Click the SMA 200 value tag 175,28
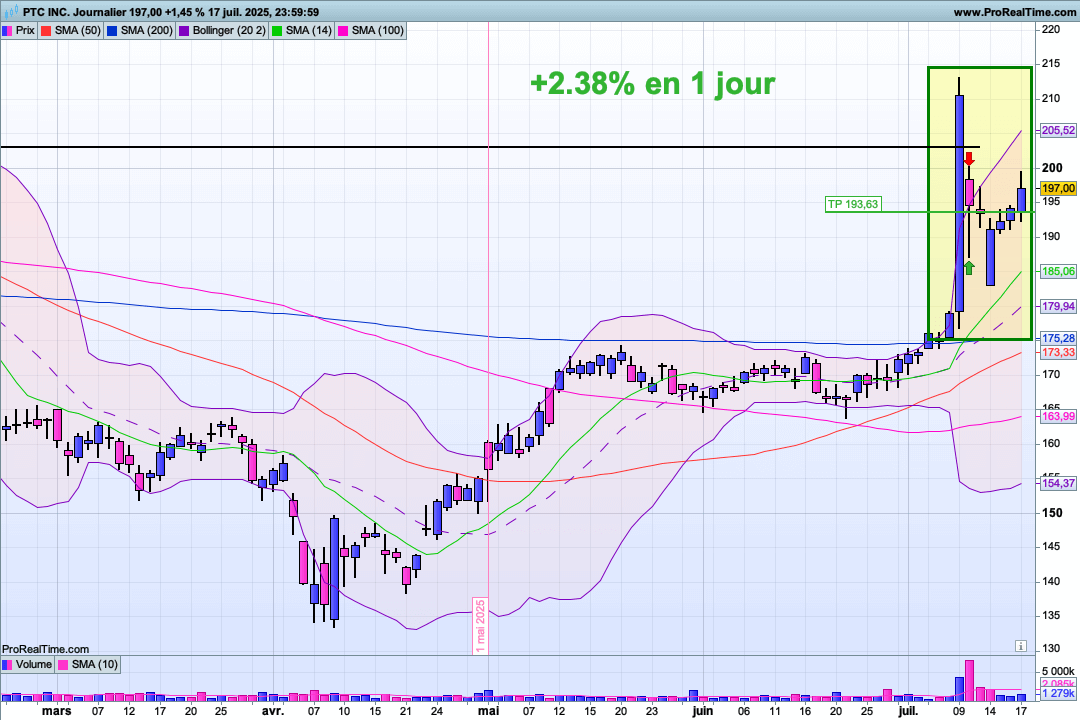Screen dimensions: 1080x720 click(1058, 338)
